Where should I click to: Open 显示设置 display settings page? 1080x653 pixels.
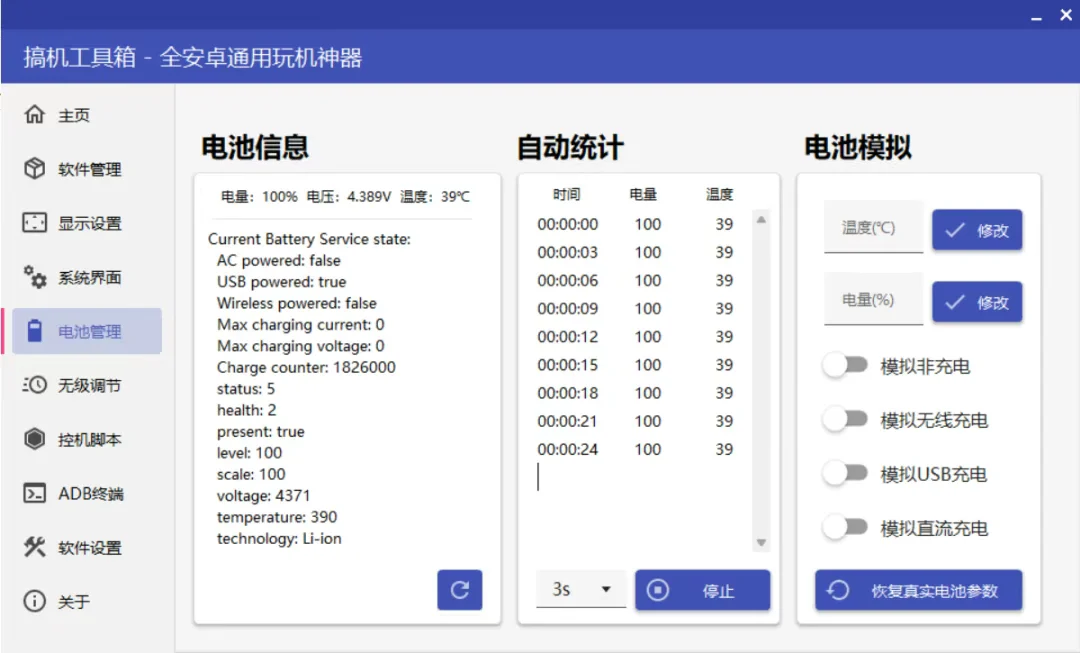[75, 223]
